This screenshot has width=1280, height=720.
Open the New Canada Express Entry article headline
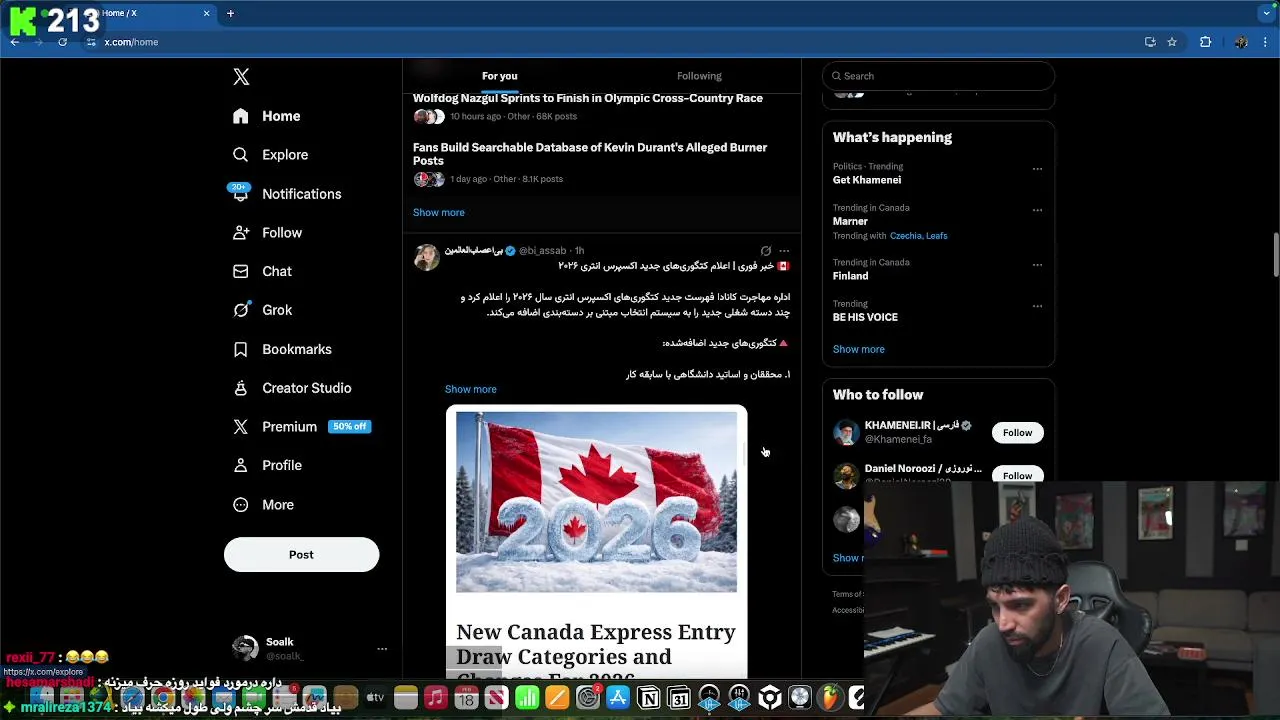click(x=596, y=652)
